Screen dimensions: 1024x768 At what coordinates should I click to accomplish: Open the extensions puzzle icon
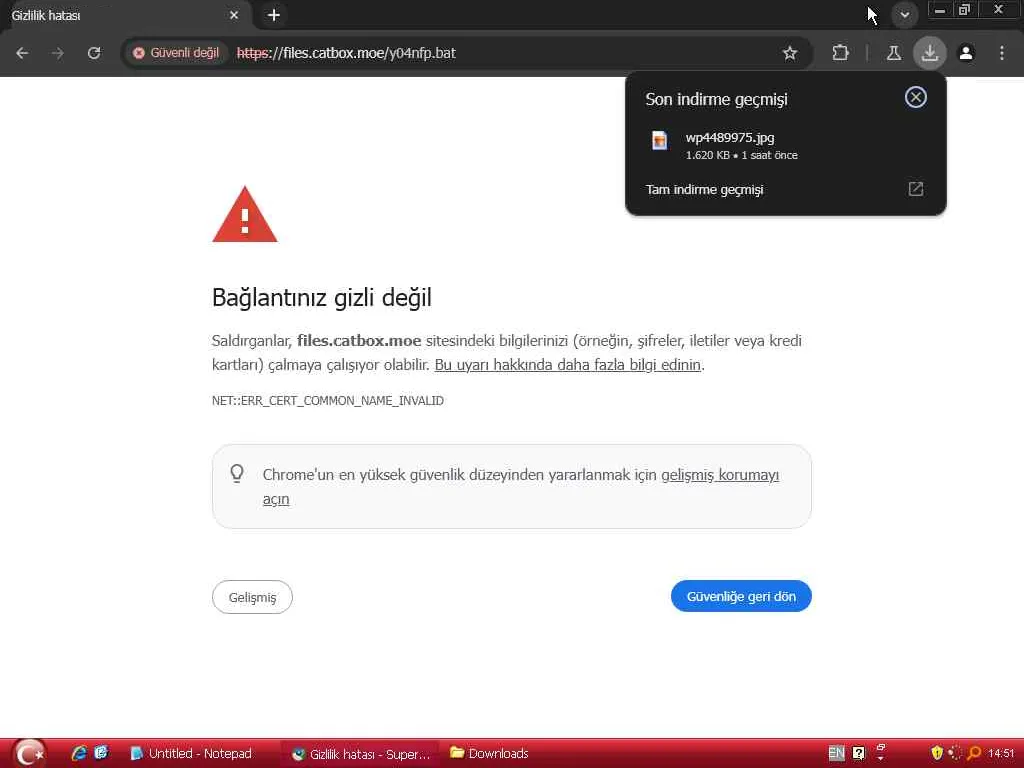840,54
